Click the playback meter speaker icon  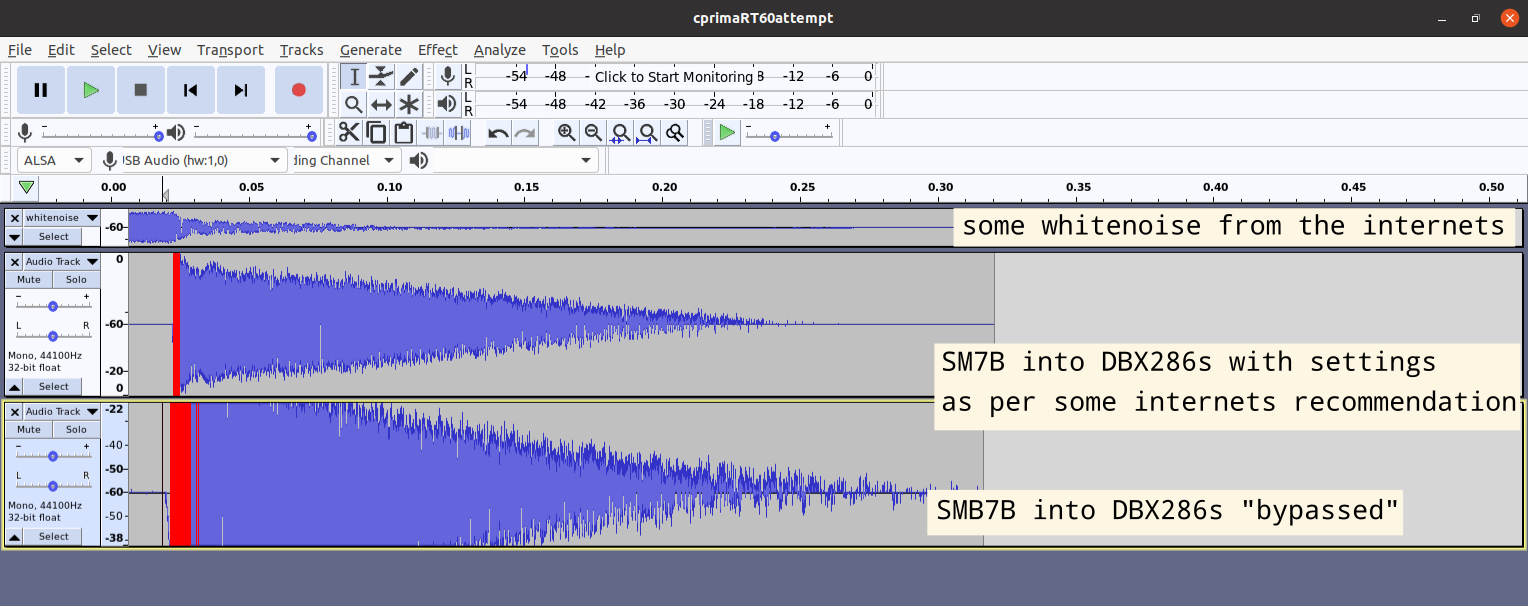(x=447, y=103)
